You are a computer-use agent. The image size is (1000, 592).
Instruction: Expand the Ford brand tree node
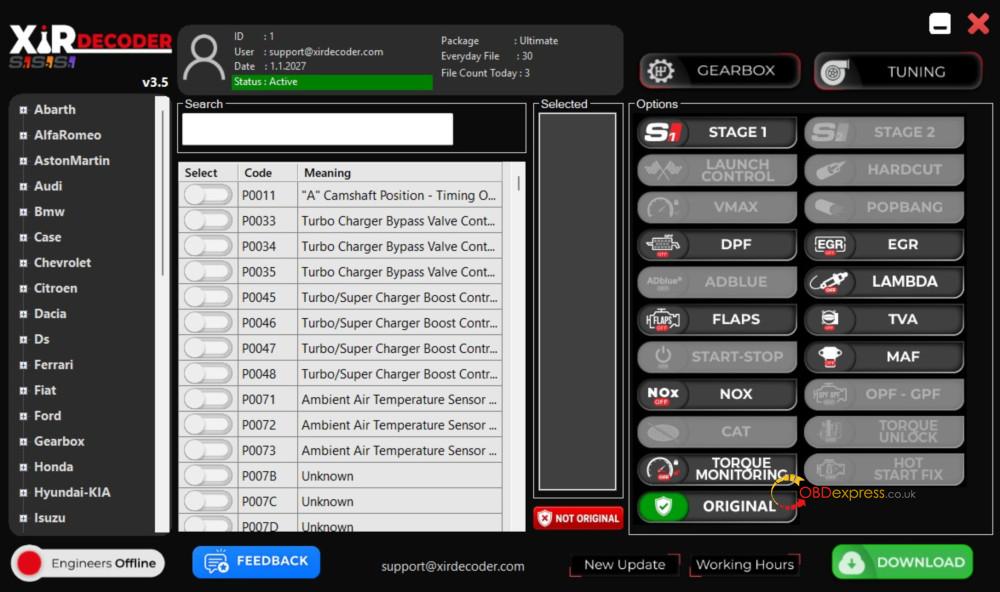[24, 416]
